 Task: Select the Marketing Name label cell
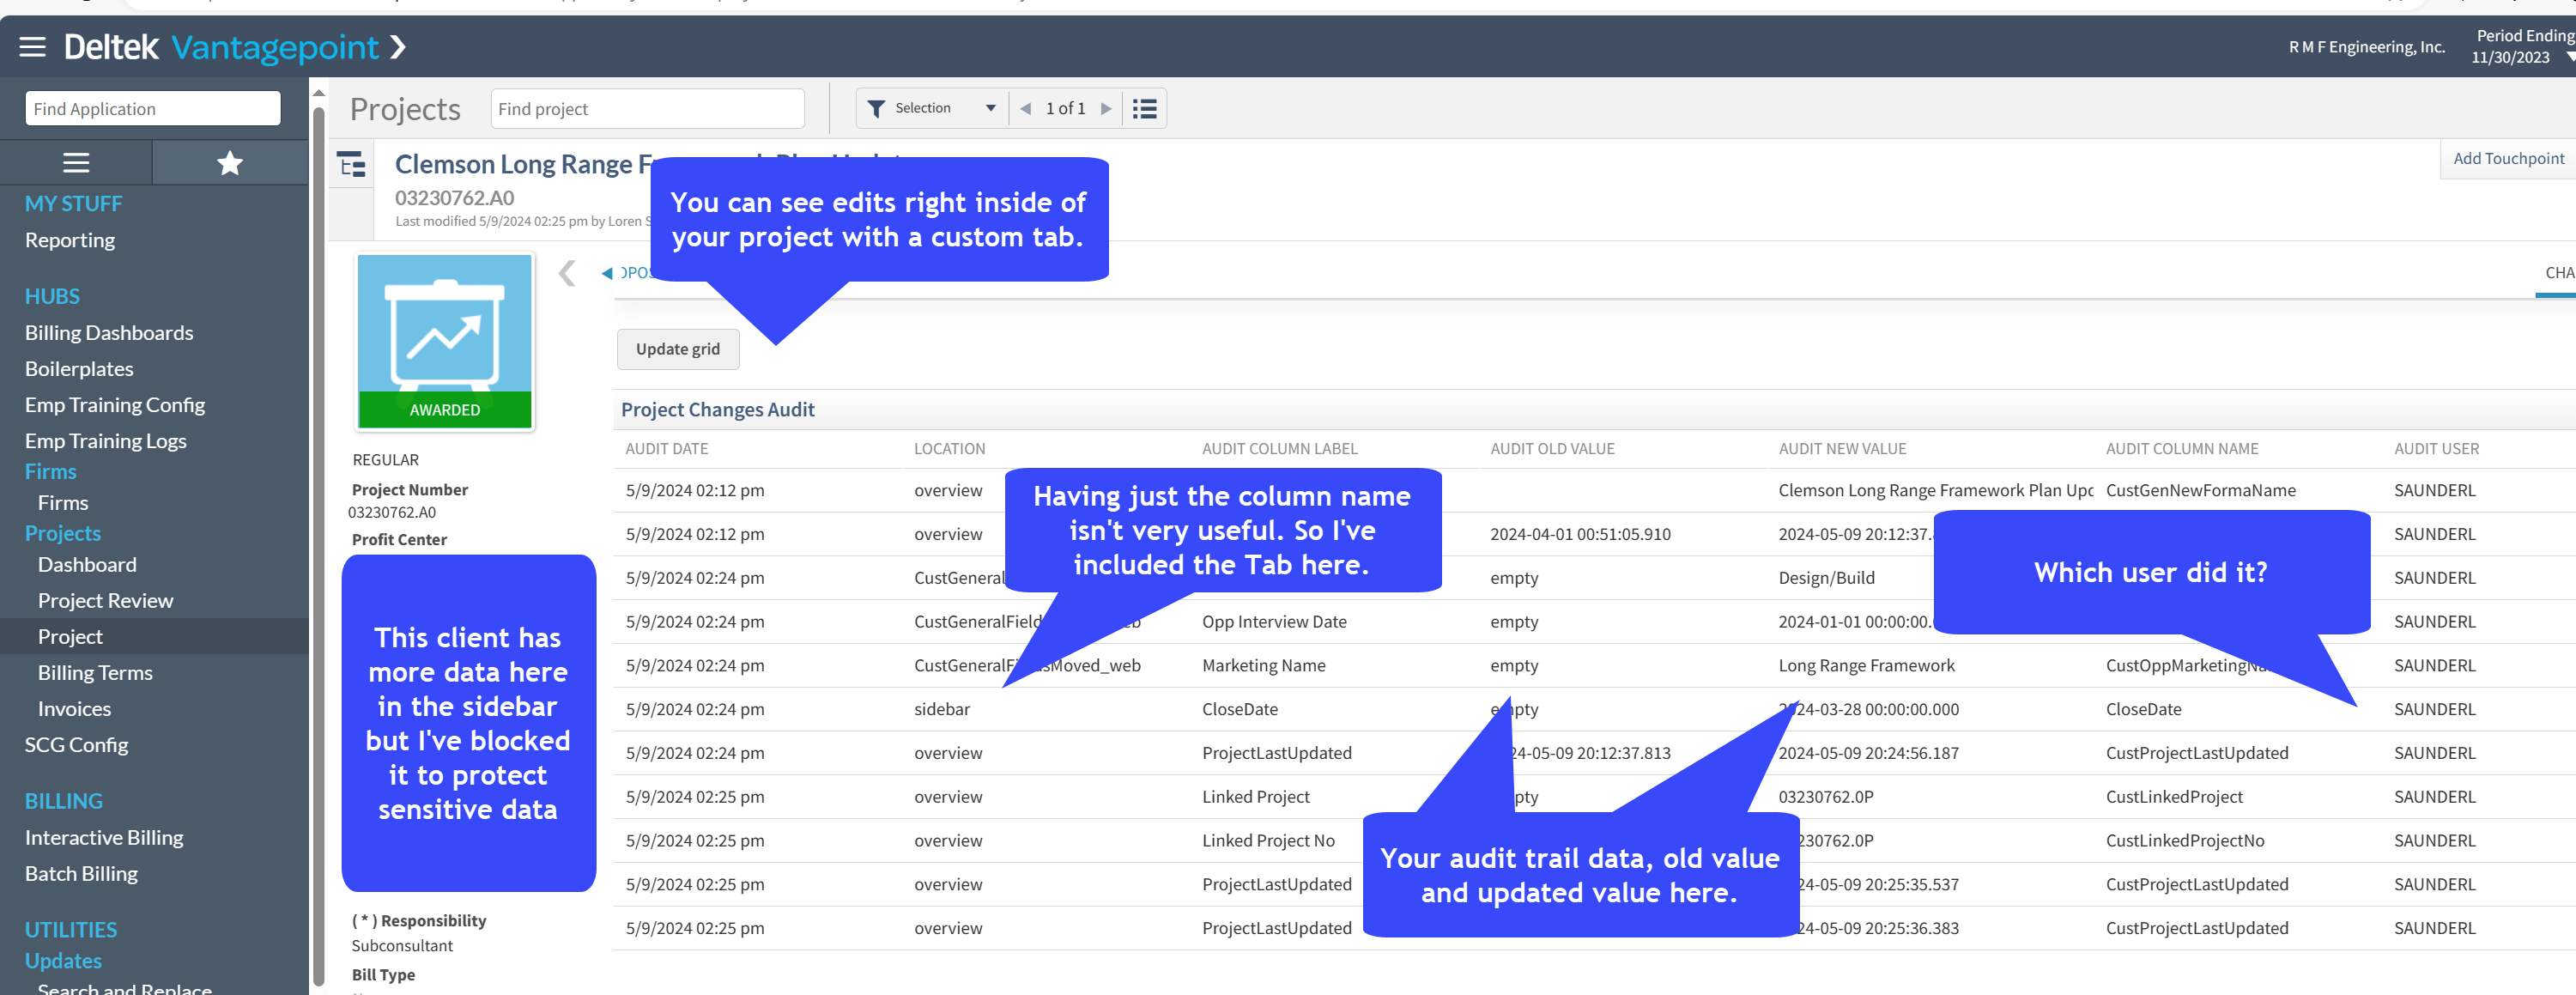(x=1263, y=665)
